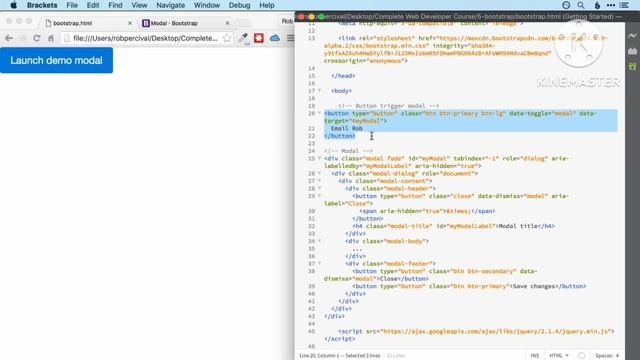Click the Bootstrap favicon on the Modal tab
Image resolution: width=640 pixels, height=360 pixels.
click(x=146, y=23)
